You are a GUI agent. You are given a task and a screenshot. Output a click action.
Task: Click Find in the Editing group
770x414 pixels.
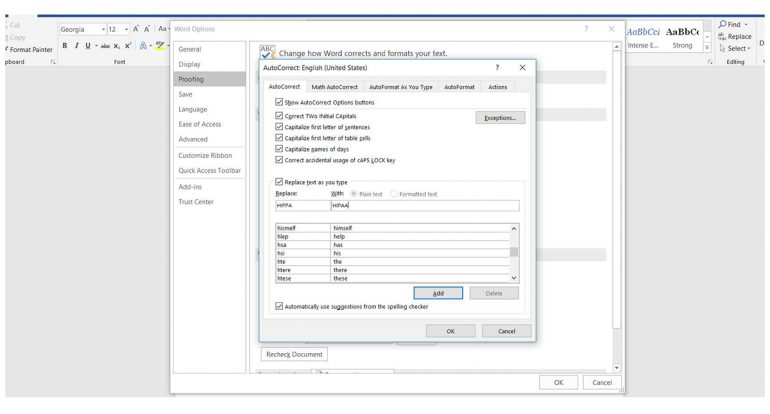pos(730,25)
